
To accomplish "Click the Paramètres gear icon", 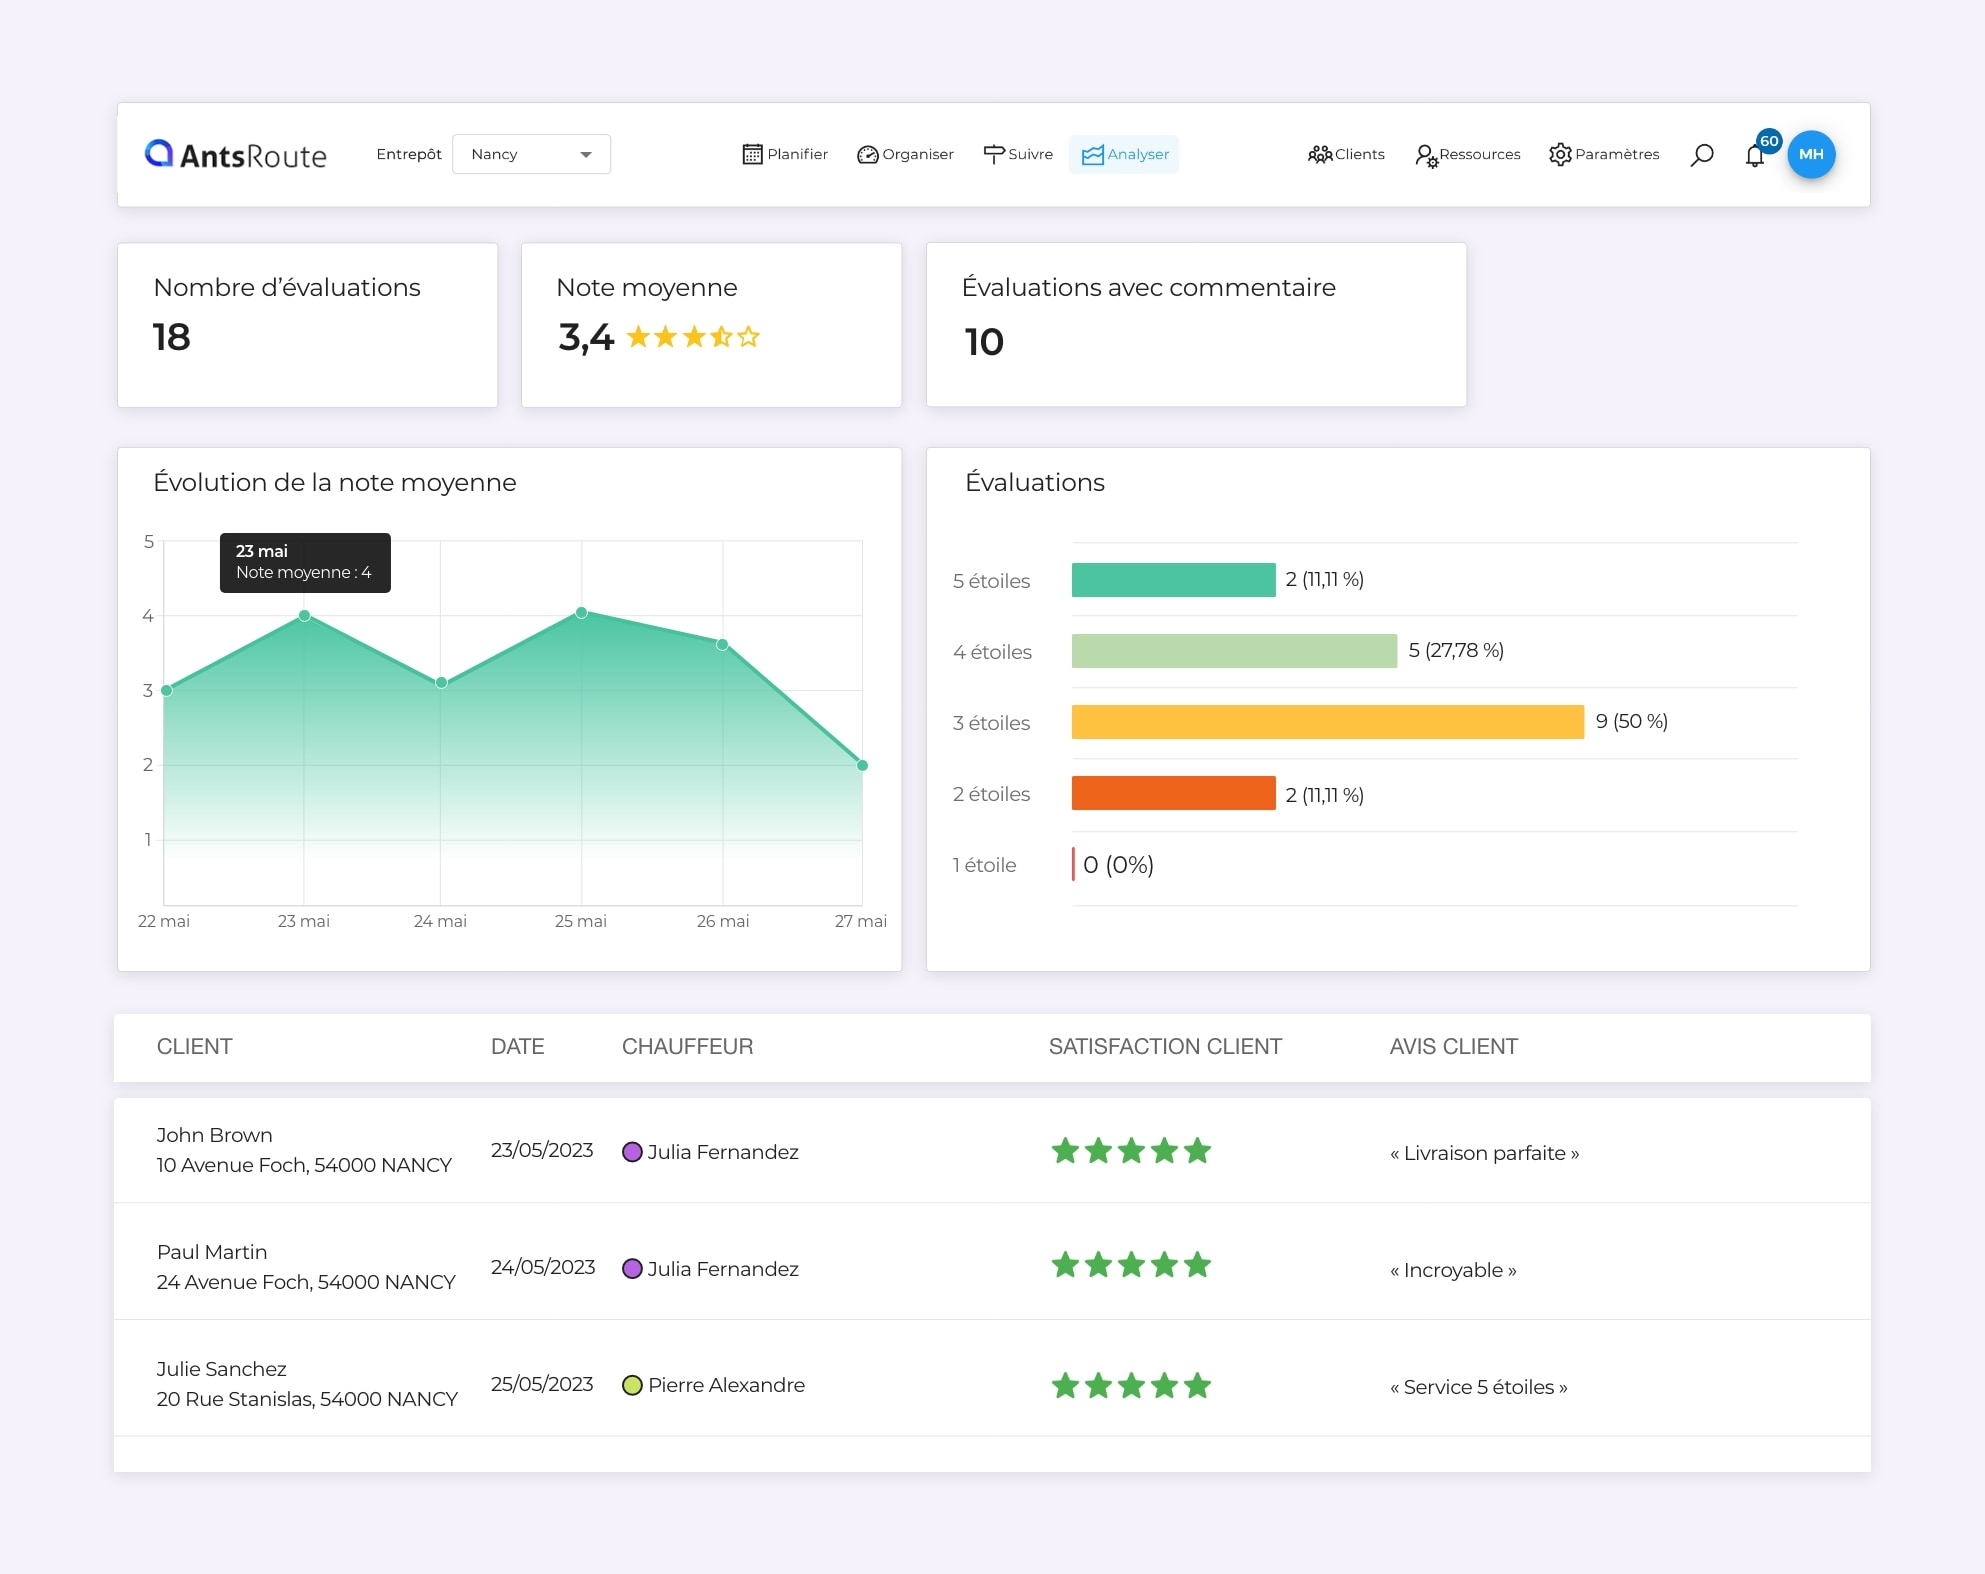I will click(x=1559, y=154).
